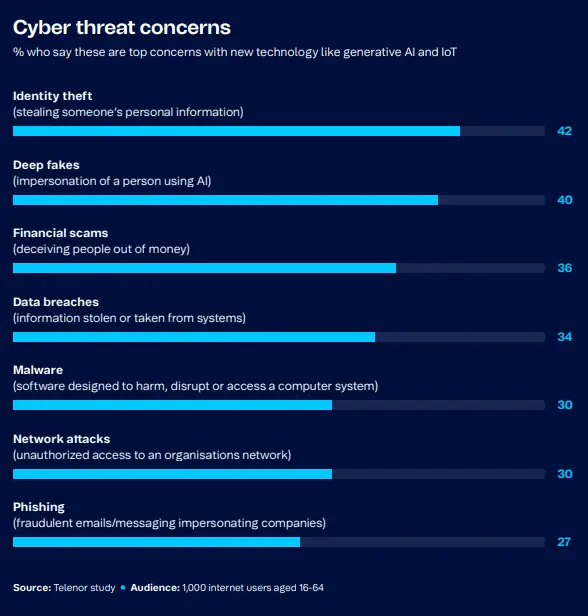Screen dimensions: 588x616
Task: Click the 'Network attacks' heading label
Action: (62, 439)
